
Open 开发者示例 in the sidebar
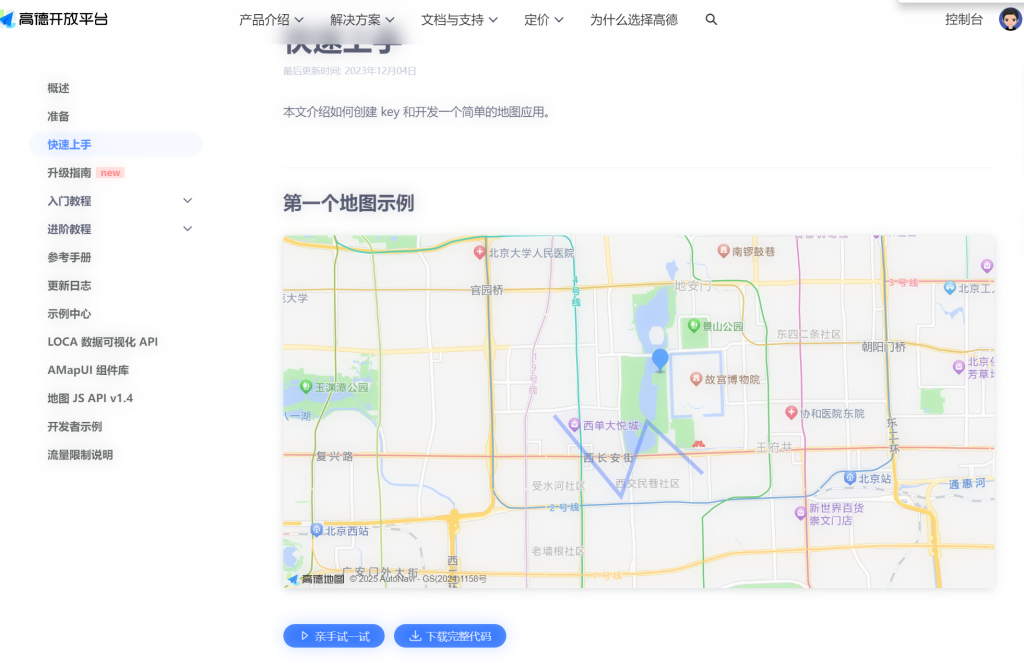74,427
